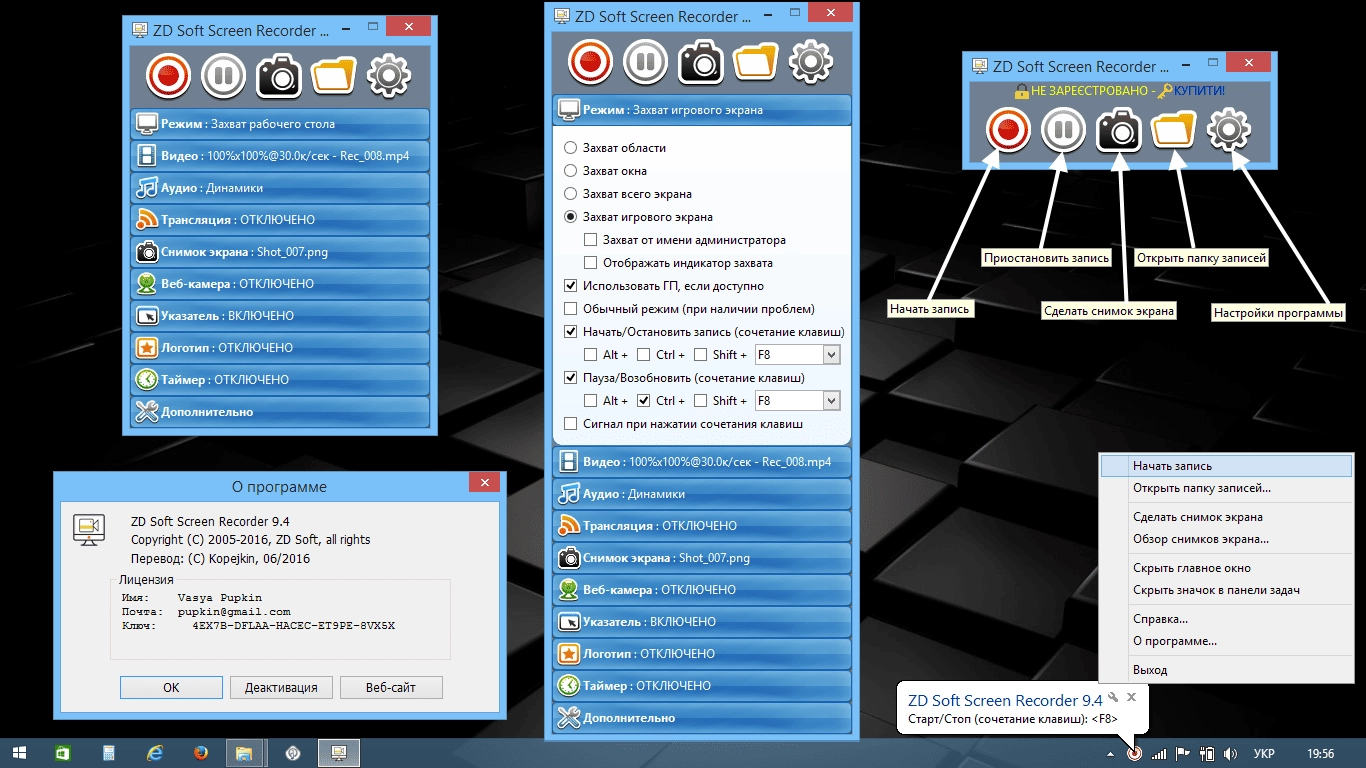Select the Захват области radio button
Viewport: 1366px width, 768px height.
tap(571, 148)
